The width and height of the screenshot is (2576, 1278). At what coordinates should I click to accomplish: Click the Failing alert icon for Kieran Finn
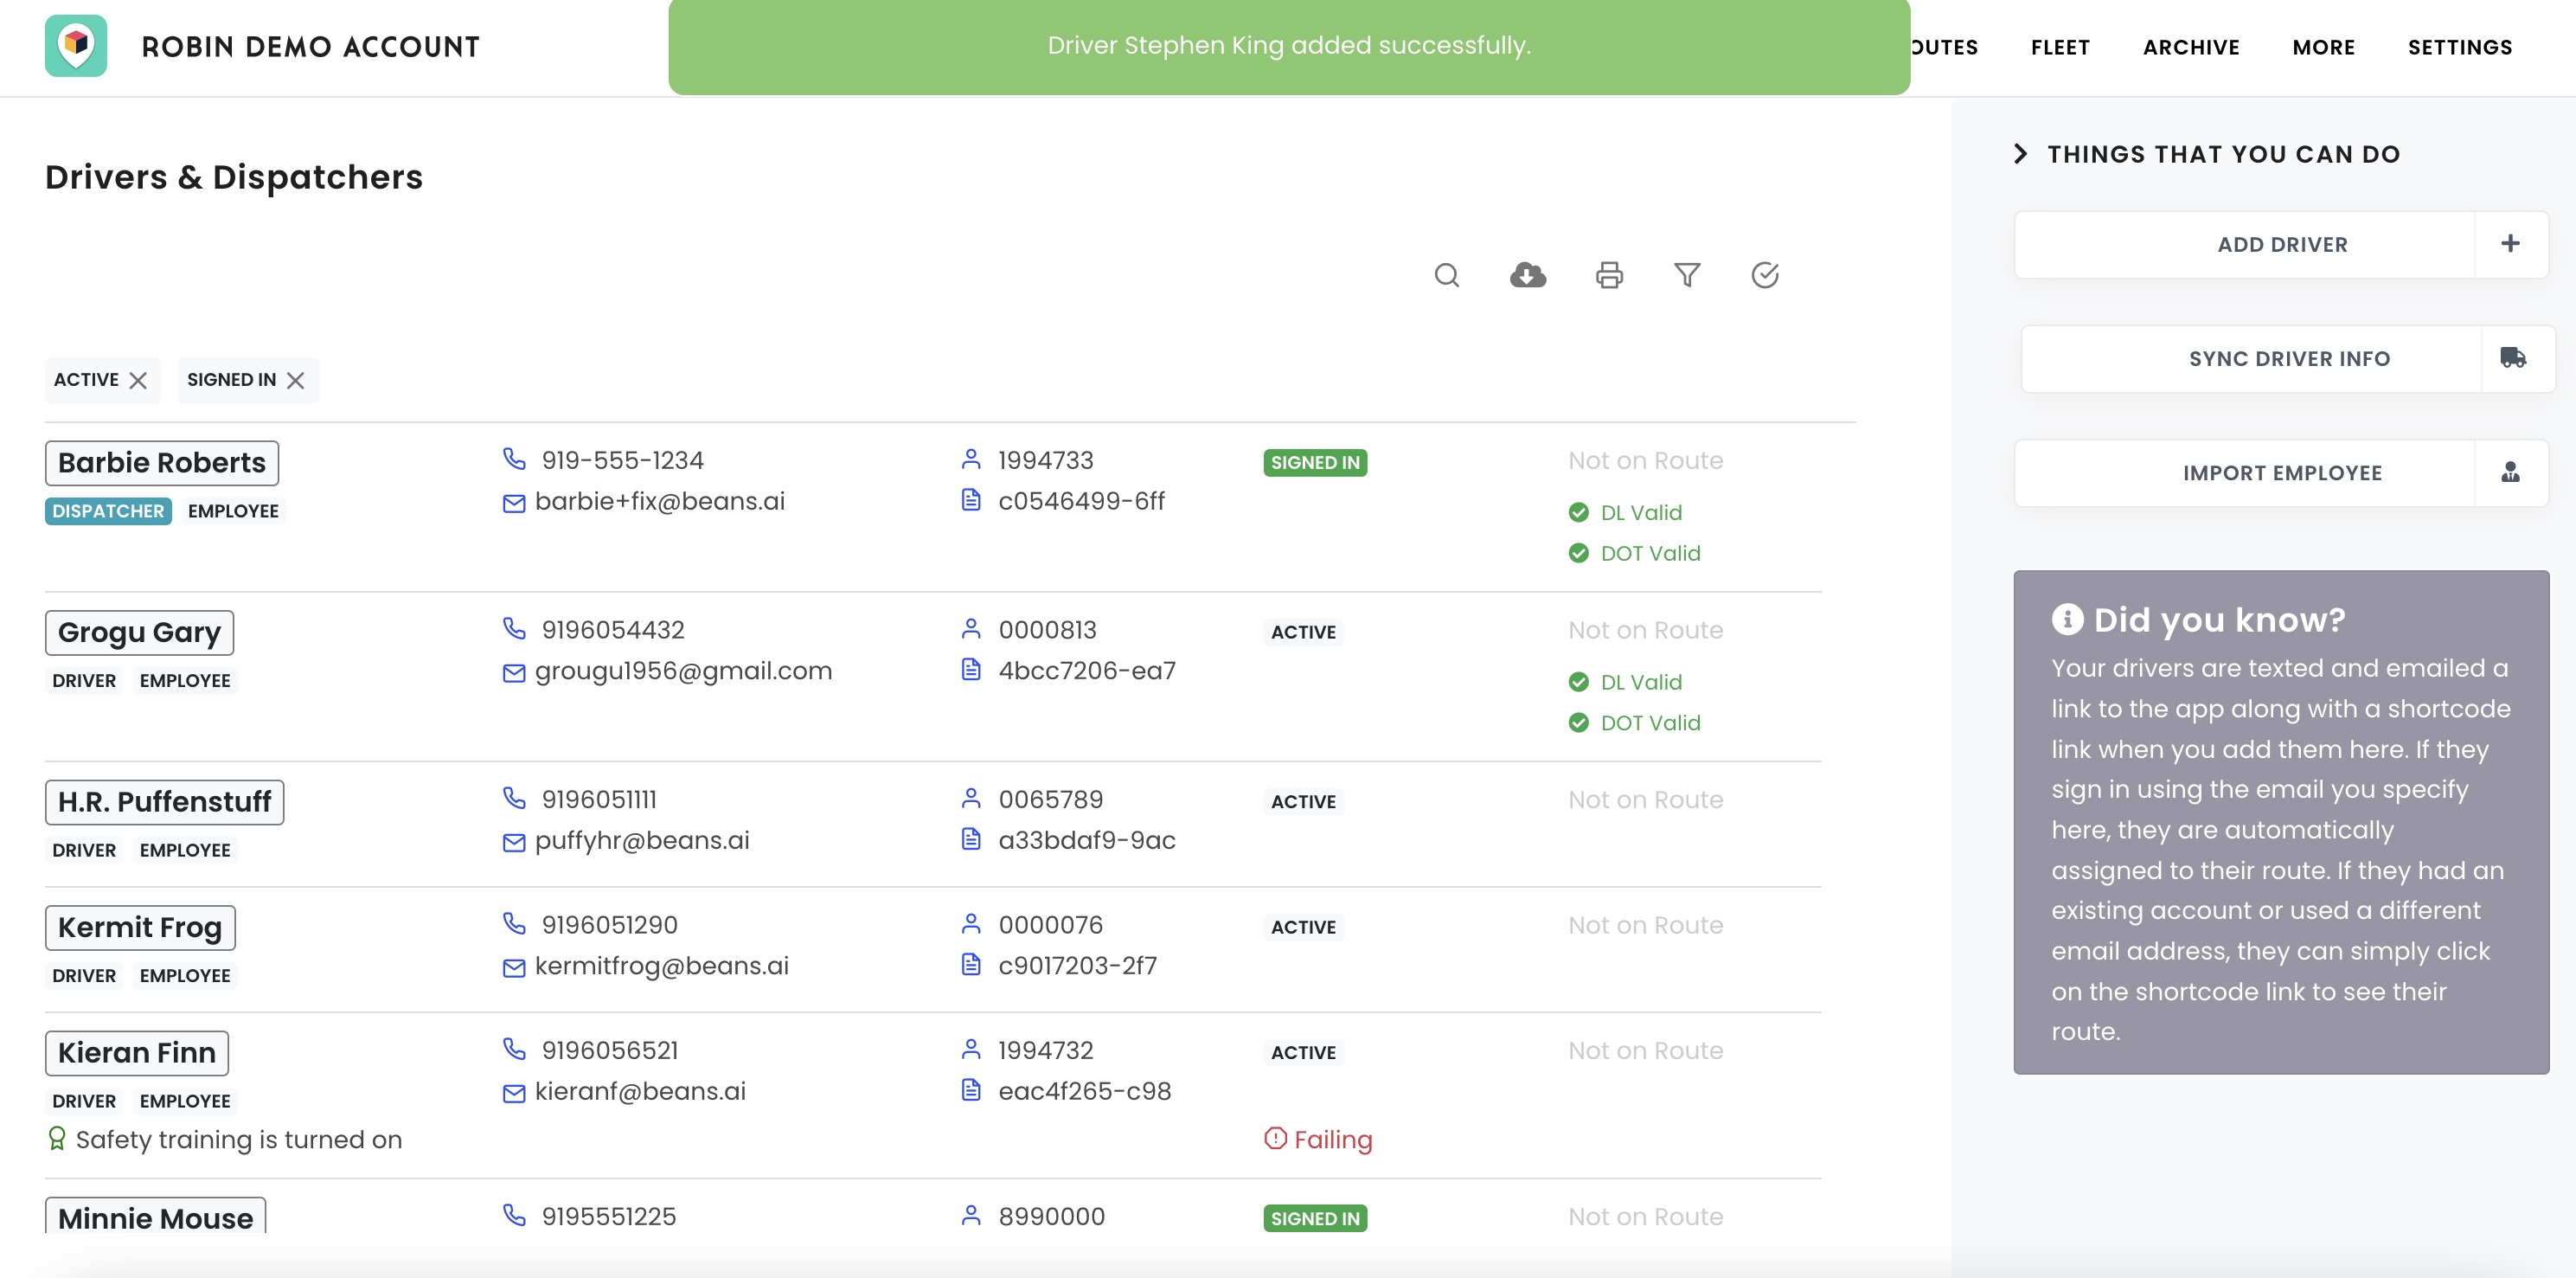1275,1138
